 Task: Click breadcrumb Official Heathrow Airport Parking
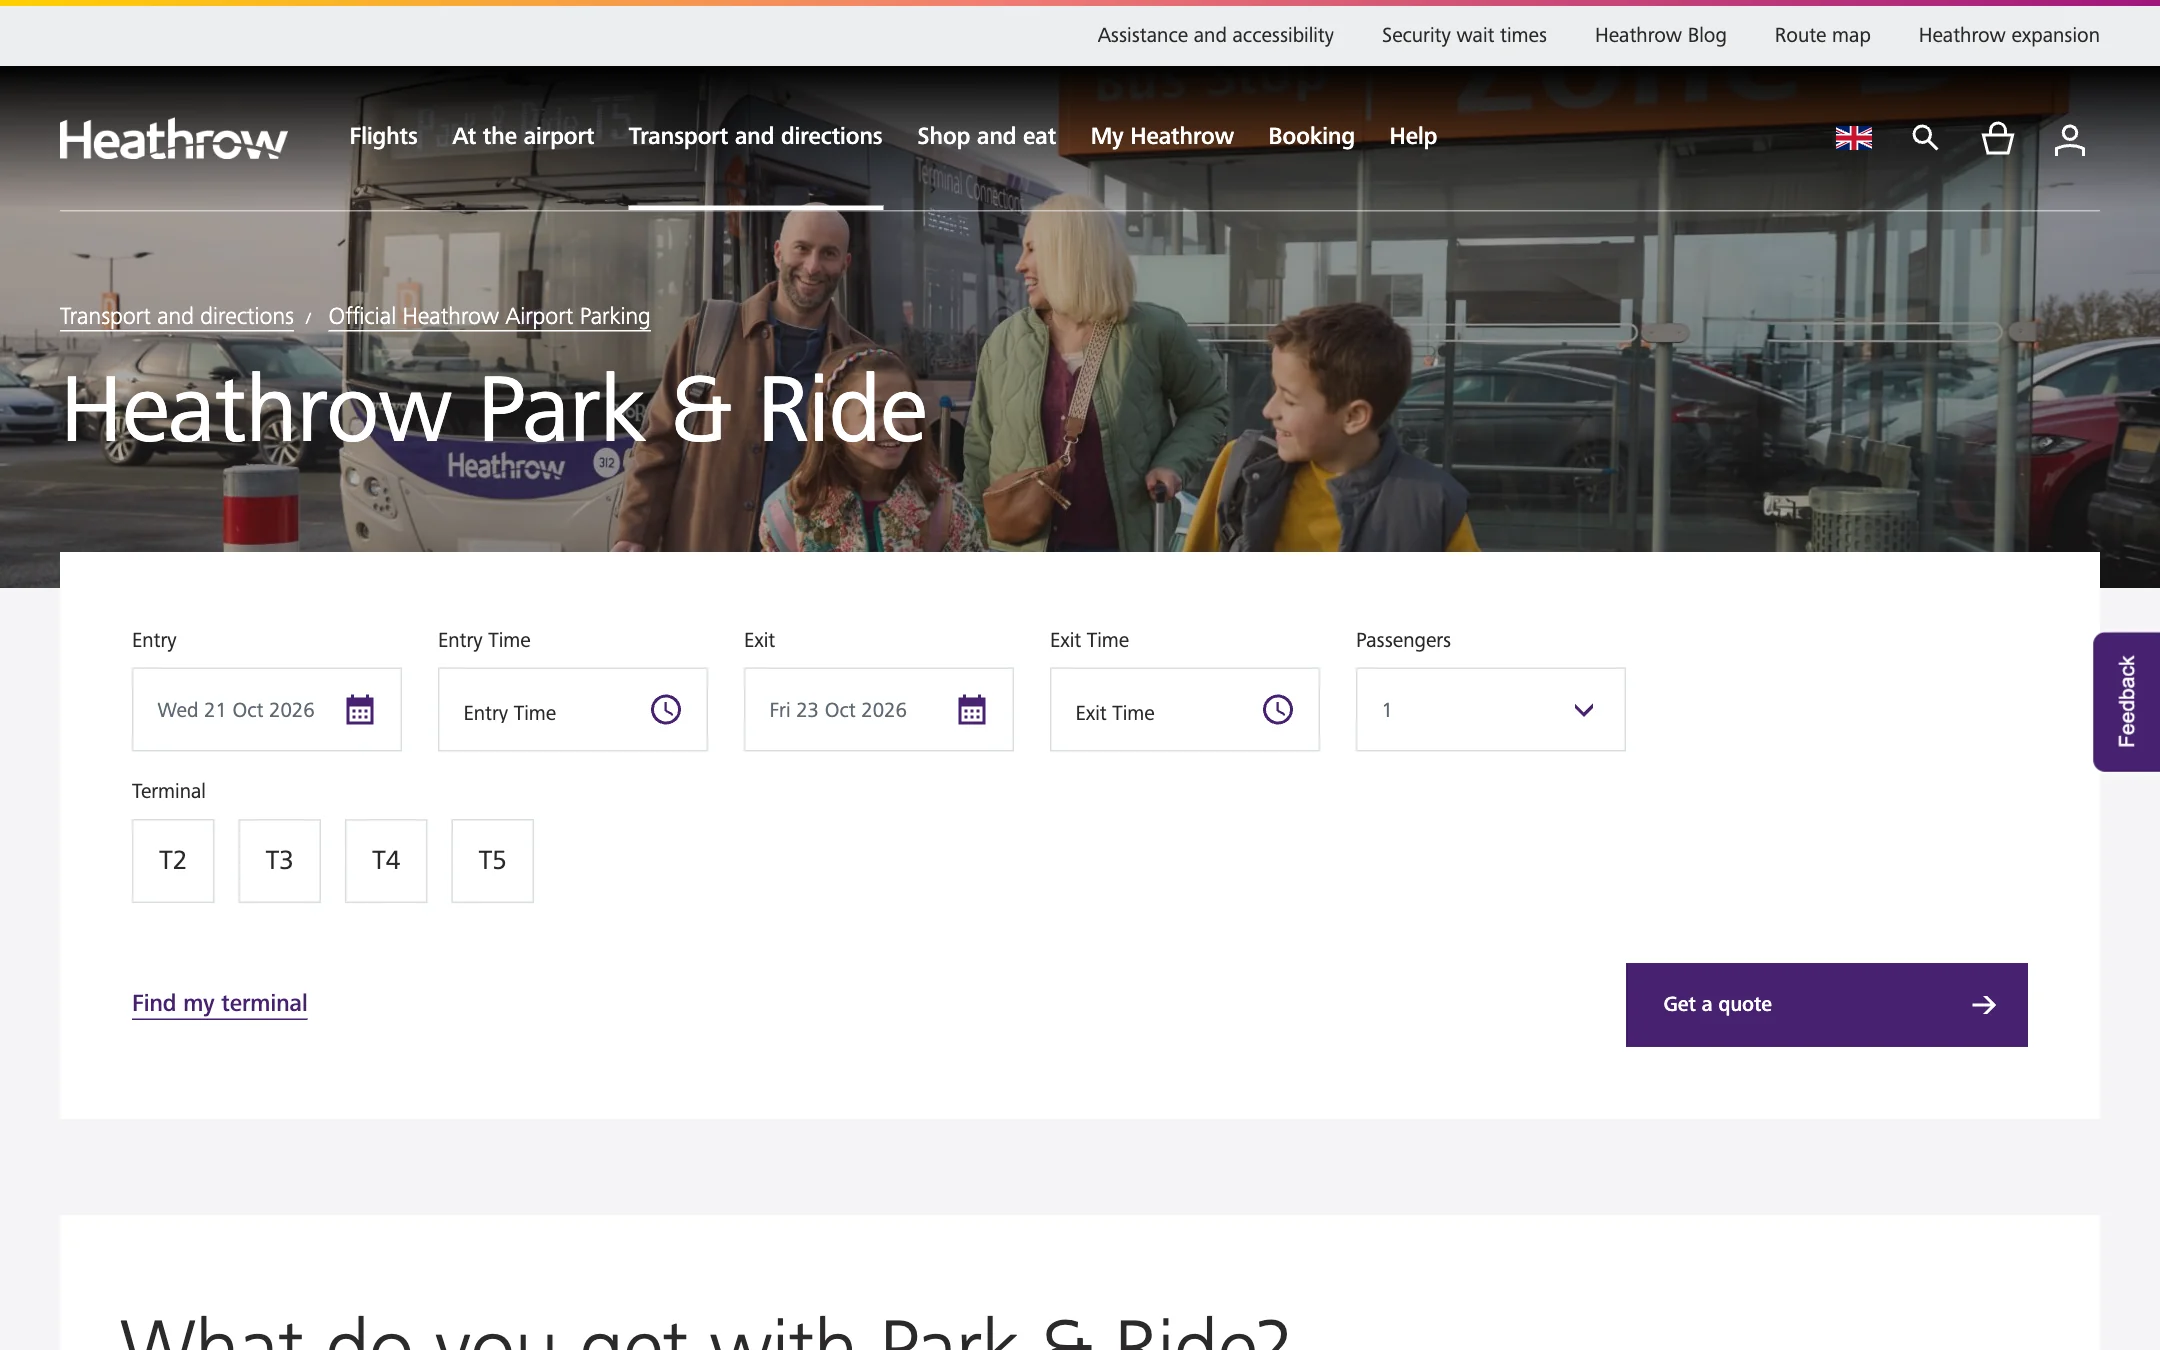(x=489, y=316)
